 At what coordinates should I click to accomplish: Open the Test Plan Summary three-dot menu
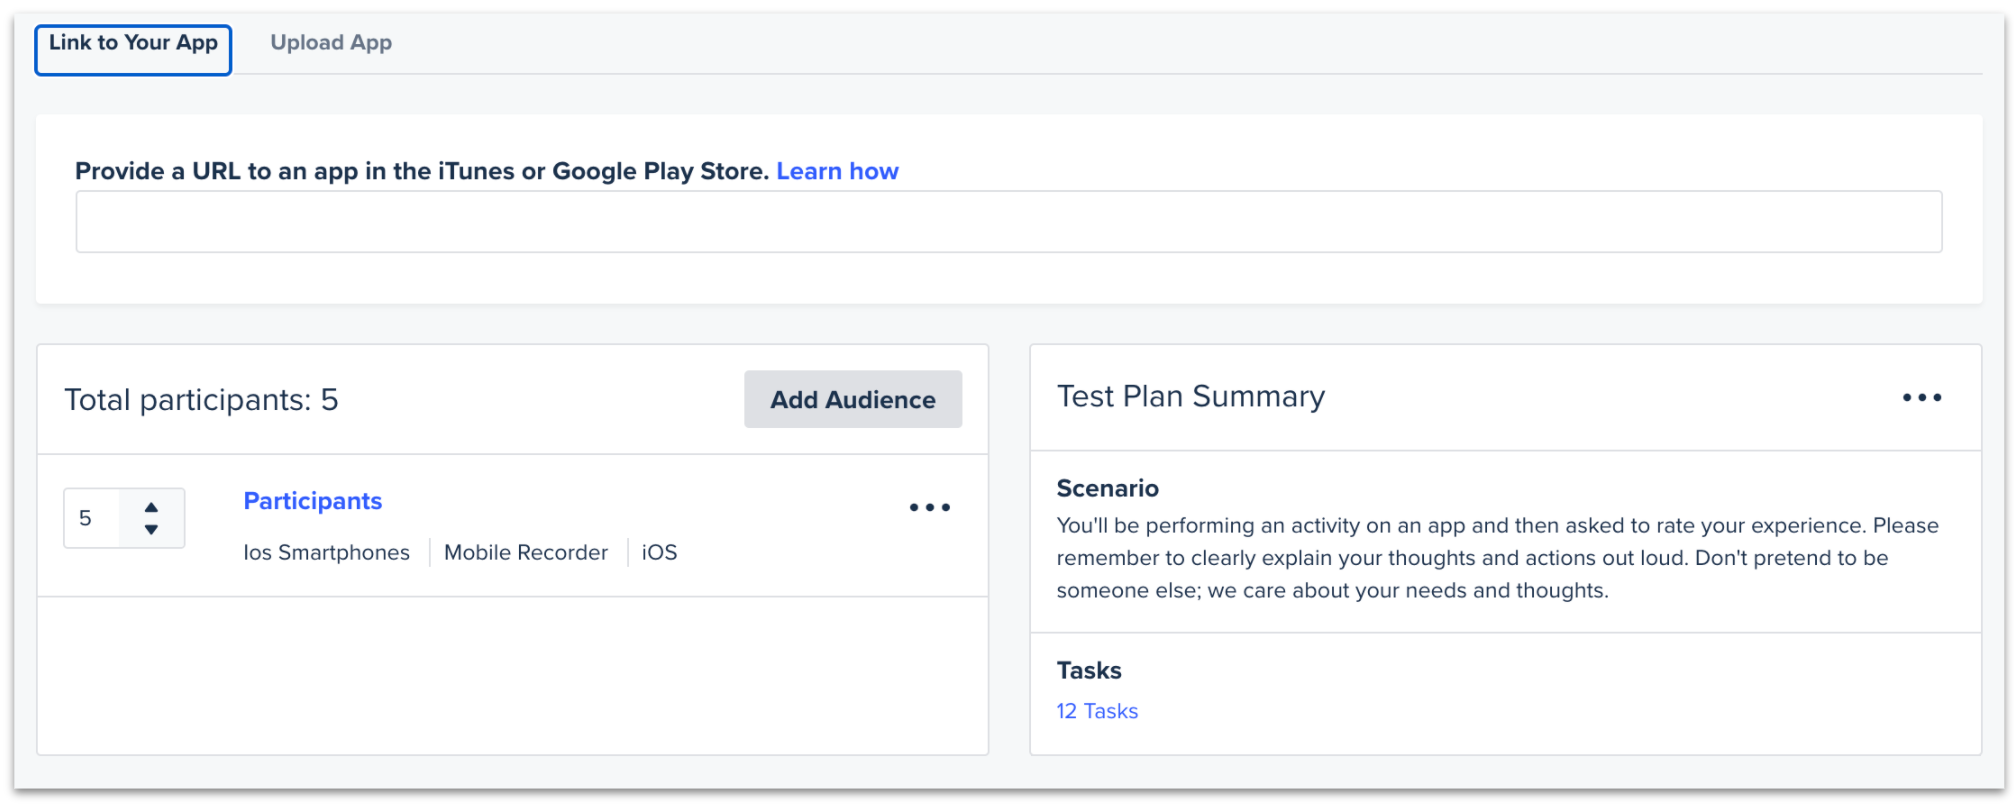coord(1921,398)
